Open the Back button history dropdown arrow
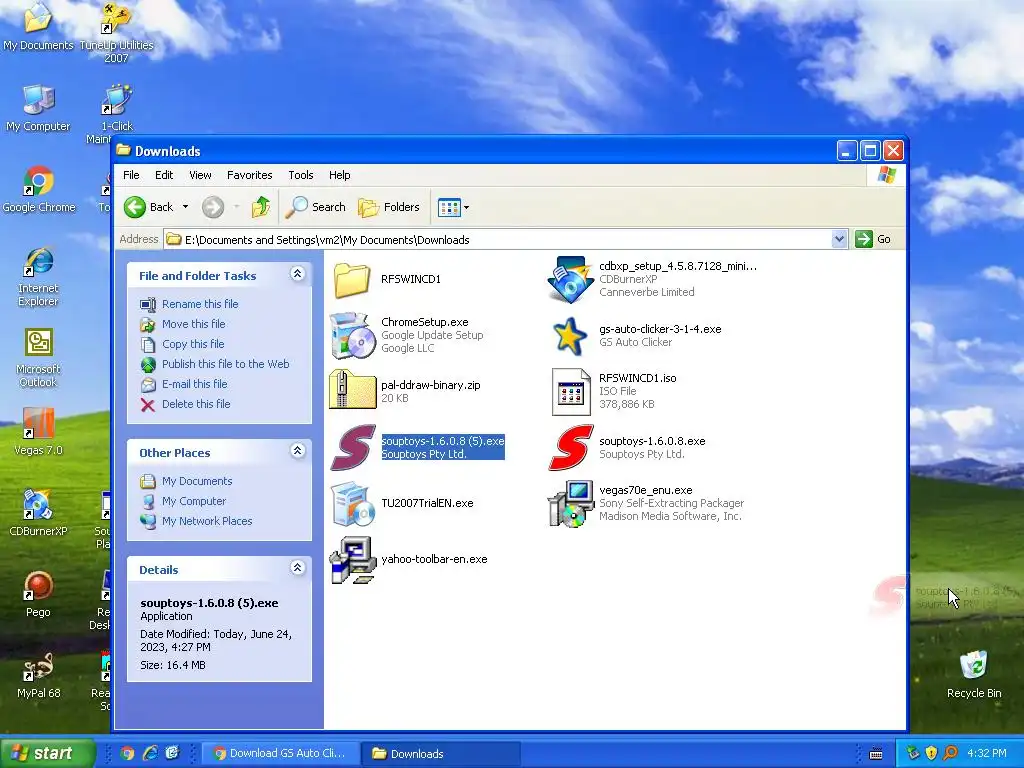Image resolution: width=1024 pixels, height=768 pixels. click(185, 207)
